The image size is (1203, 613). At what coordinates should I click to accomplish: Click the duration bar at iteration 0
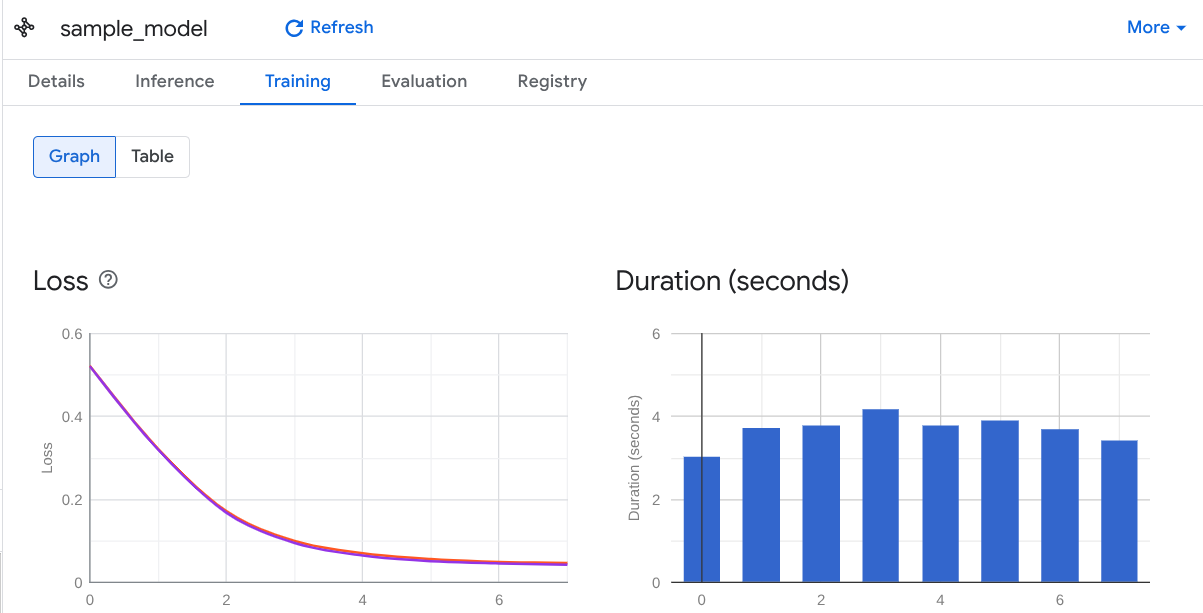click(x=702, y=519)
